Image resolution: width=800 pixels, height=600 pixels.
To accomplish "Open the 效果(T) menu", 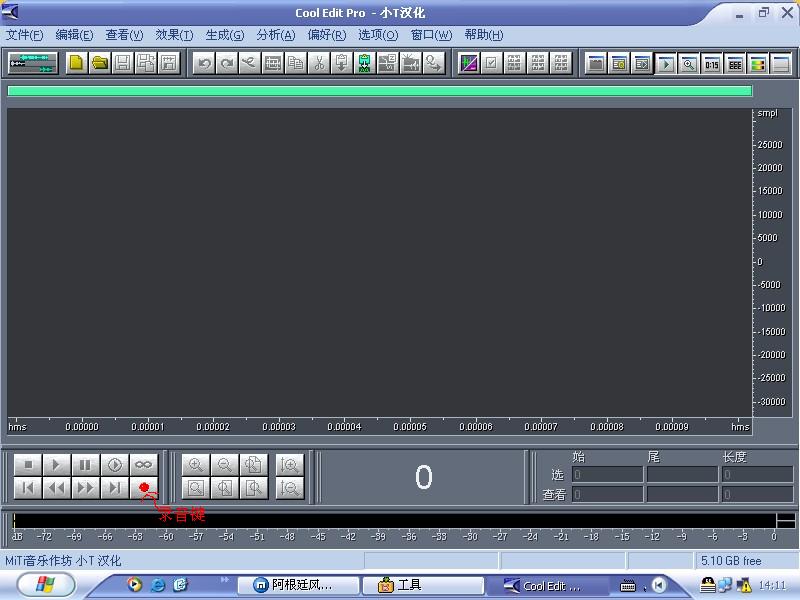I will click(174, 35).
